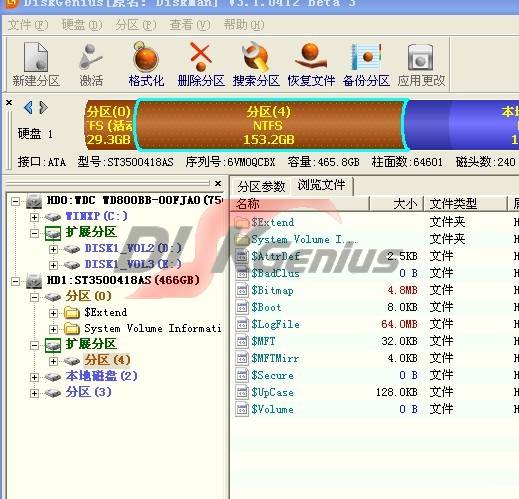Select partition 分区(4) NTFS bar segment
519x499 pixels.
[x=270, y=125]
